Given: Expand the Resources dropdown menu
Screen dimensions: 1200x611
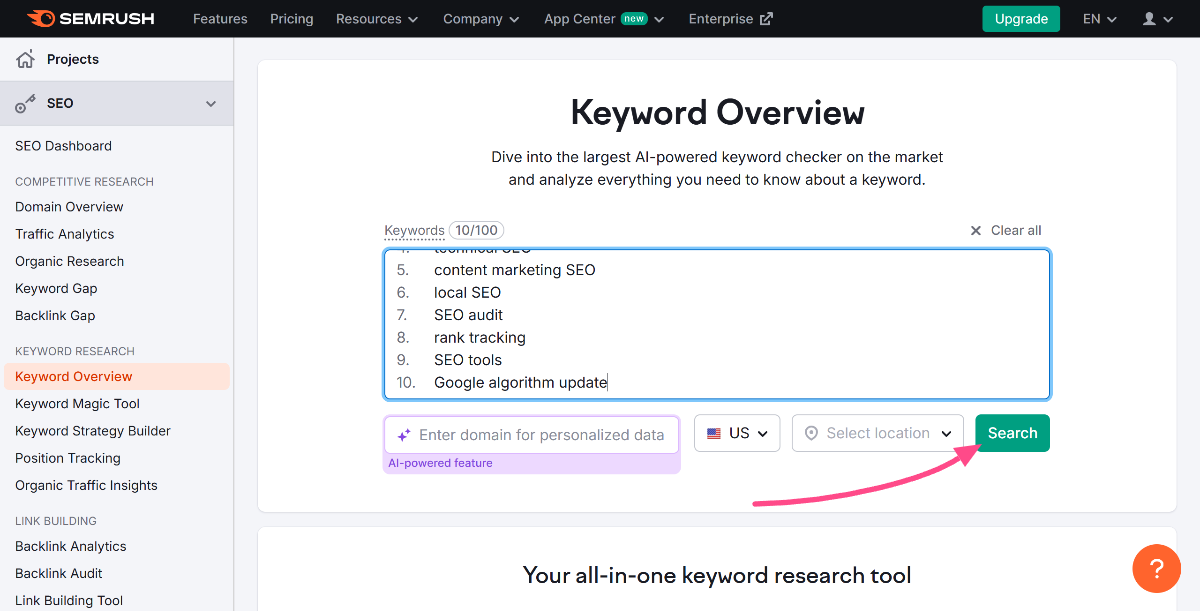Looking at the screenshot, I should (x=377, y=19).
